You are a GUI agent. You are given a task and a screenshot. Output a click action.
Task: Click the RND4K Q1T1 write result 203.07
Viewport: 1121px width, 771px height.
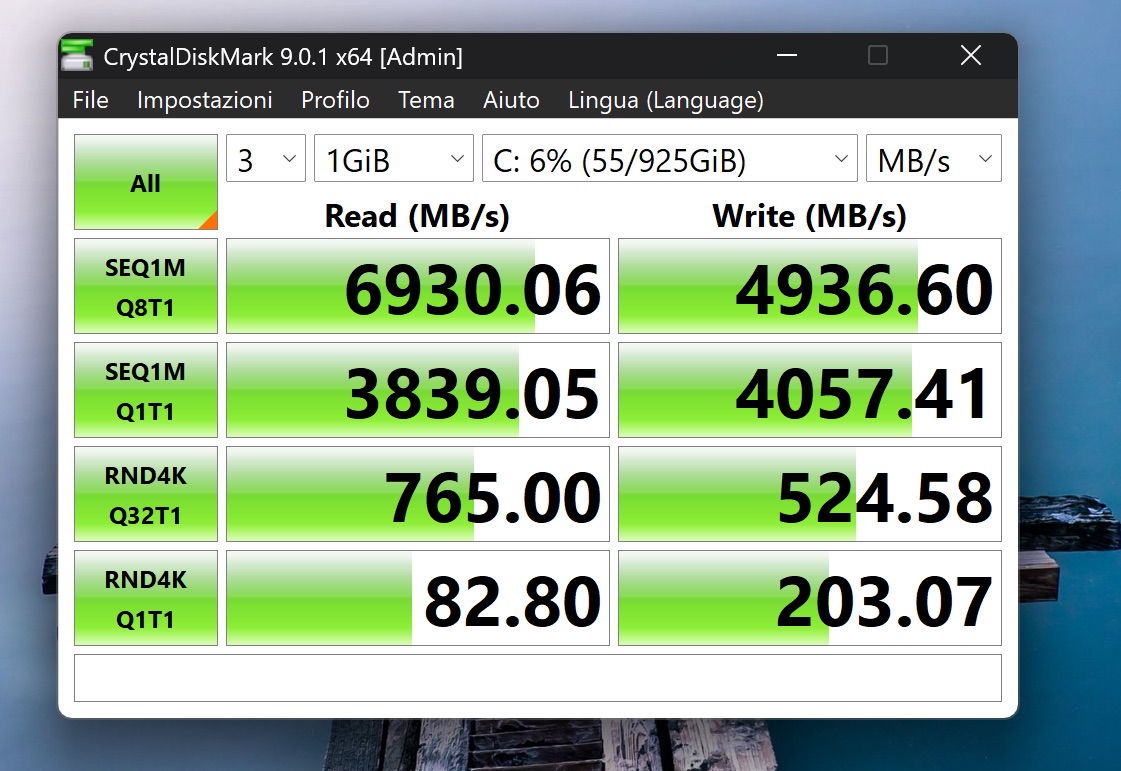click(810, 598)
